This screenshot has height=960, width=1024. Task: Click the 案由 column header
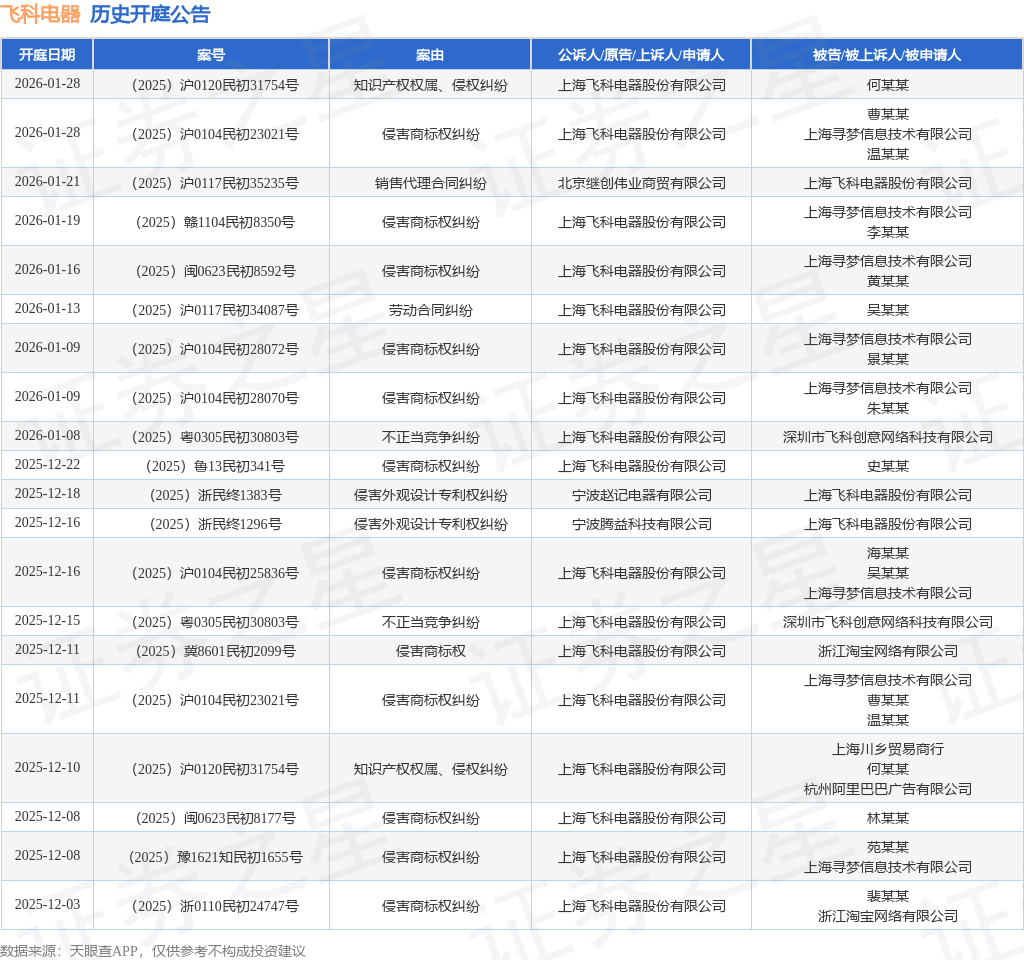click(x=430, y=55)
